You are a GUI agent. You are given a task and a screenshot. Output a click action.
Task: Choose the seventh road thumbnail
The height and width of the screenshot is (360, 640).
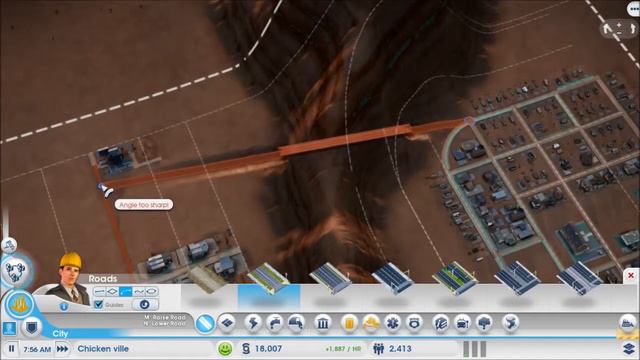pyautogui.click(x=579, y=278)
